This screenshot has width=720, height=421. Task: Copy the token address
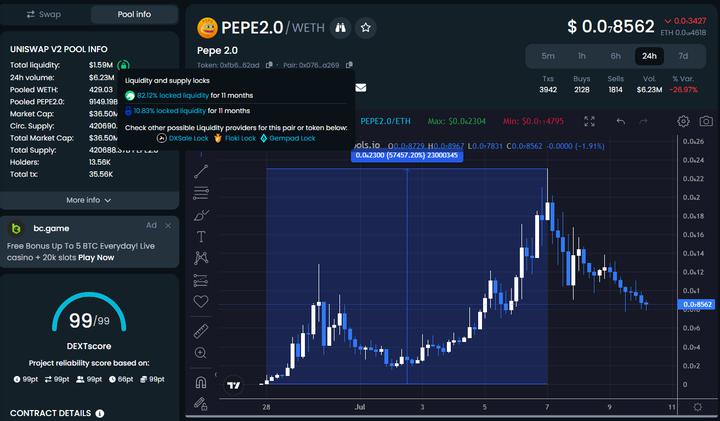coord(270,65)
